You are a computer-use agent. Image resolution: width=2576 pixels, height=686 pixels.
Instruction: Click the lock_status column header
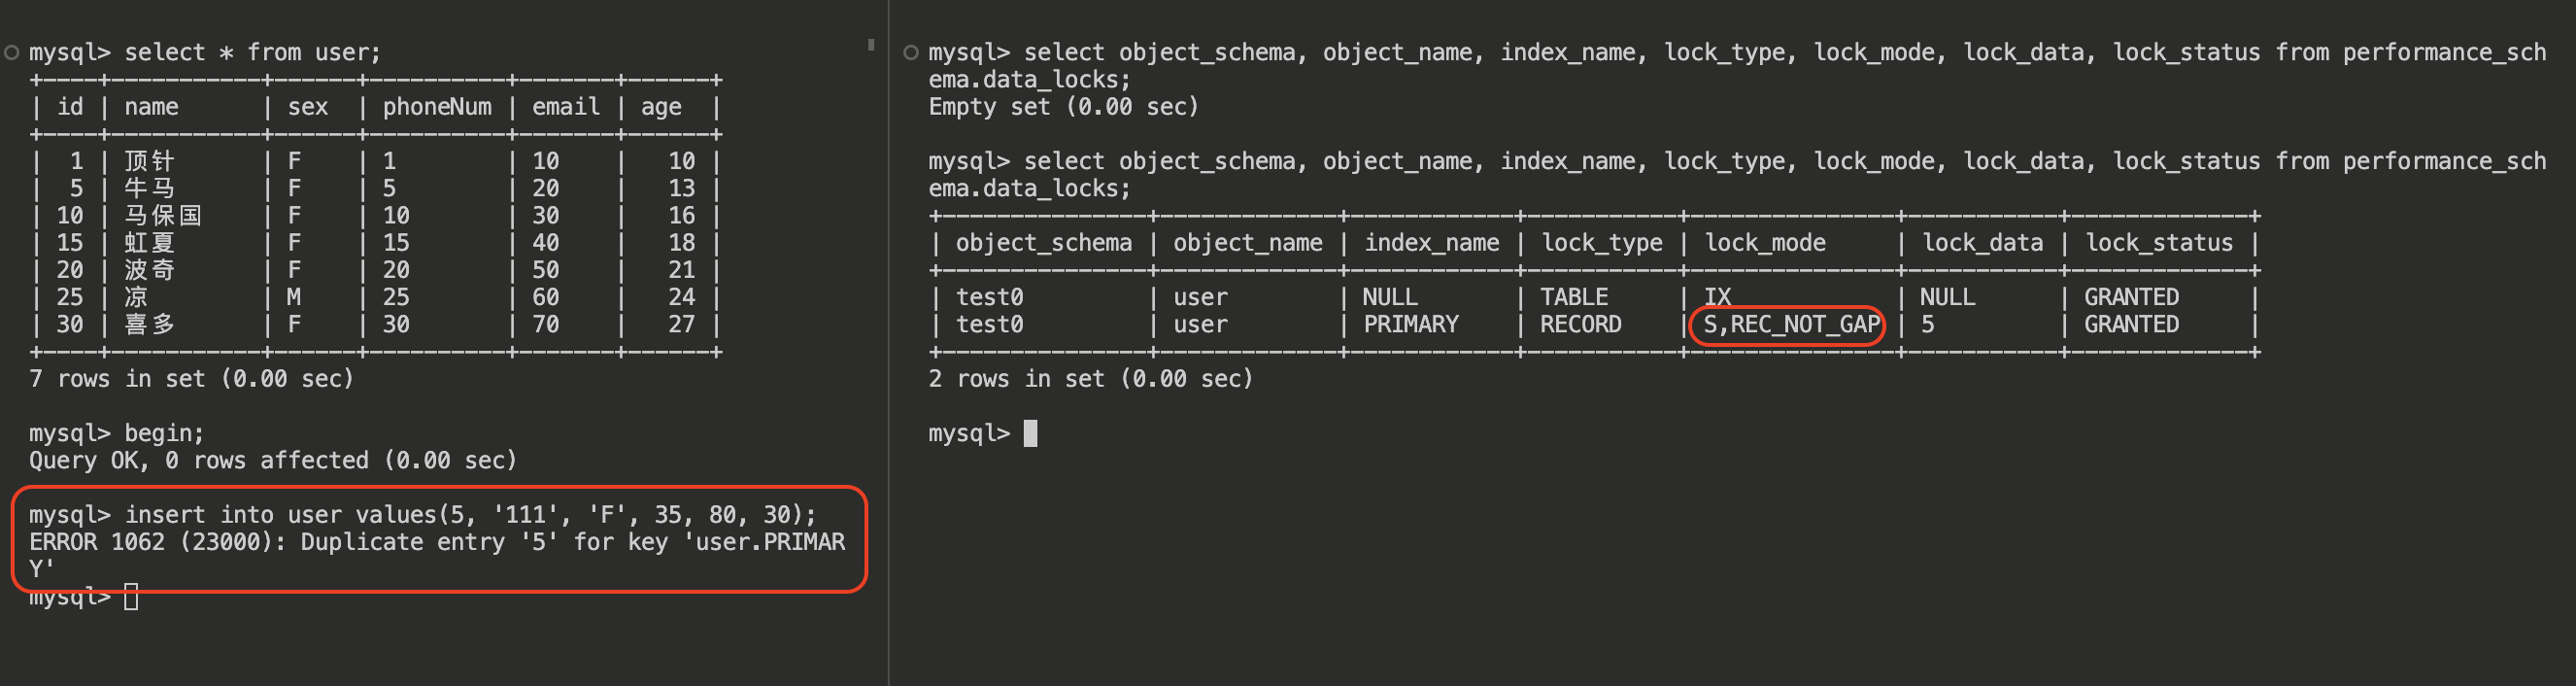coord(2158,243)
